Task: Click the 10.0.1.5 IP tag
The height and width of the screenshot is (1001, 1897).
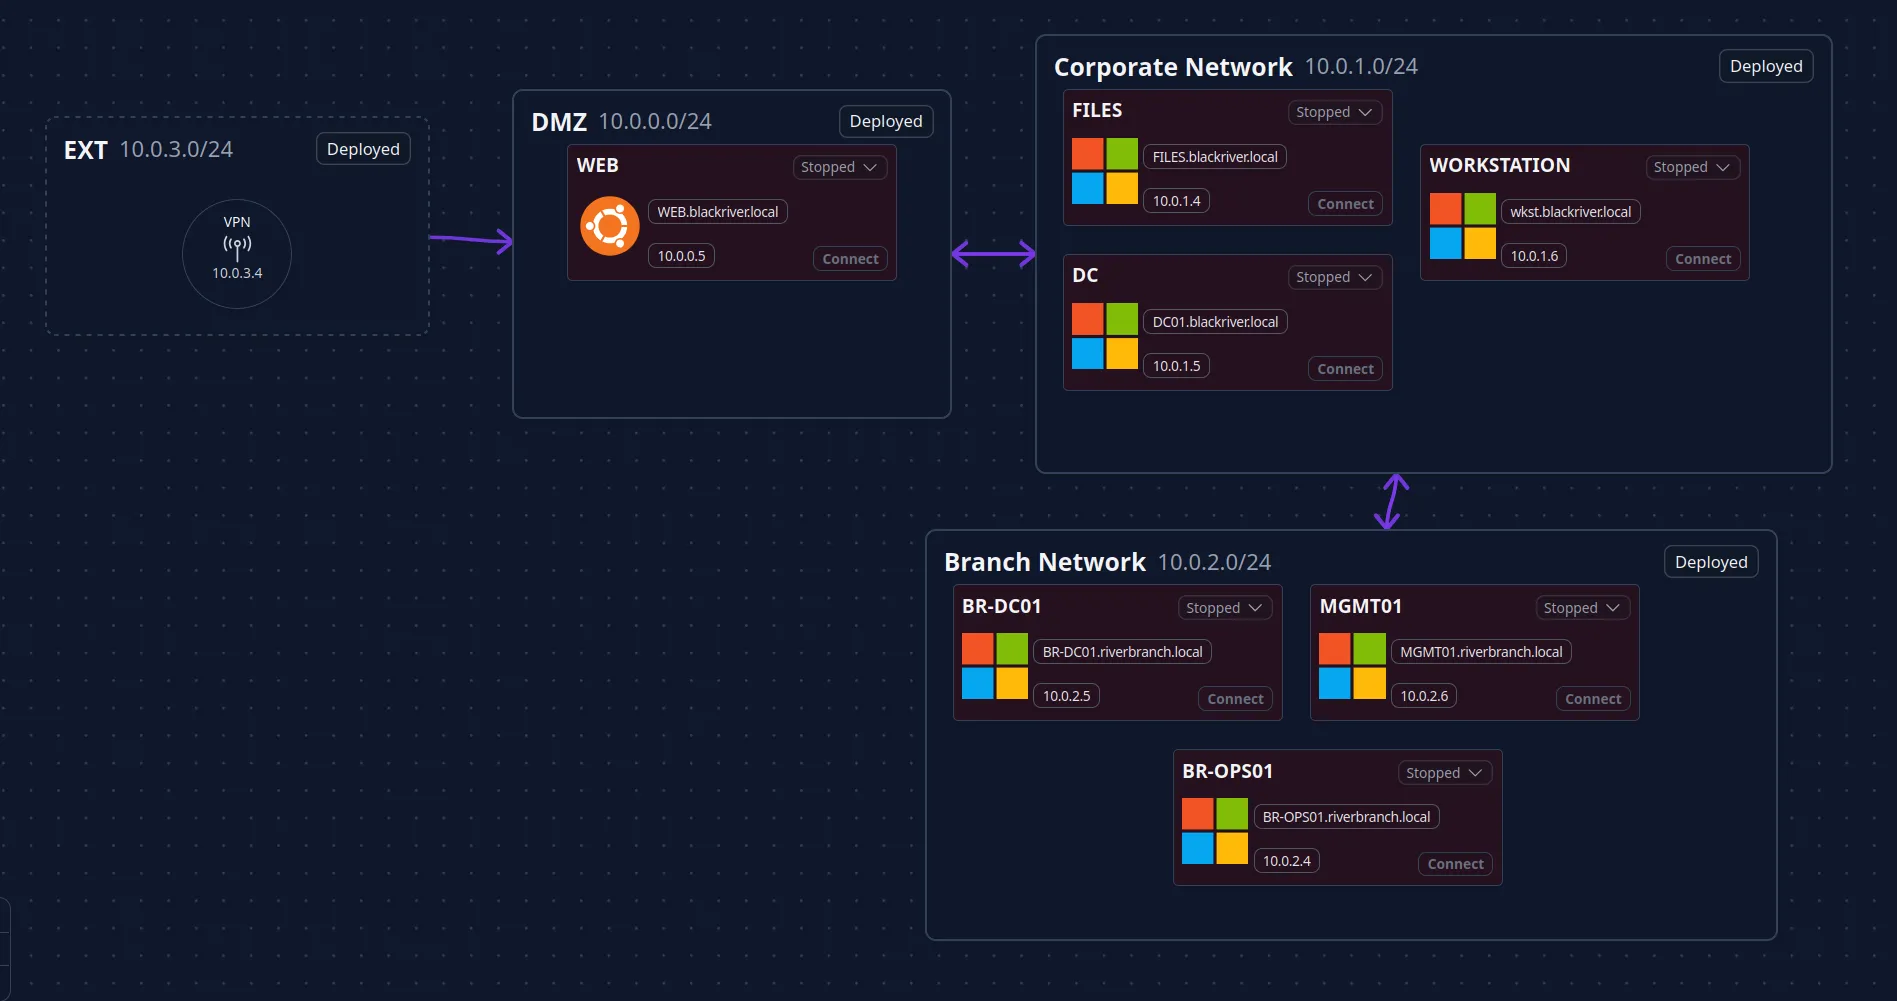Action: (1176, 366)
